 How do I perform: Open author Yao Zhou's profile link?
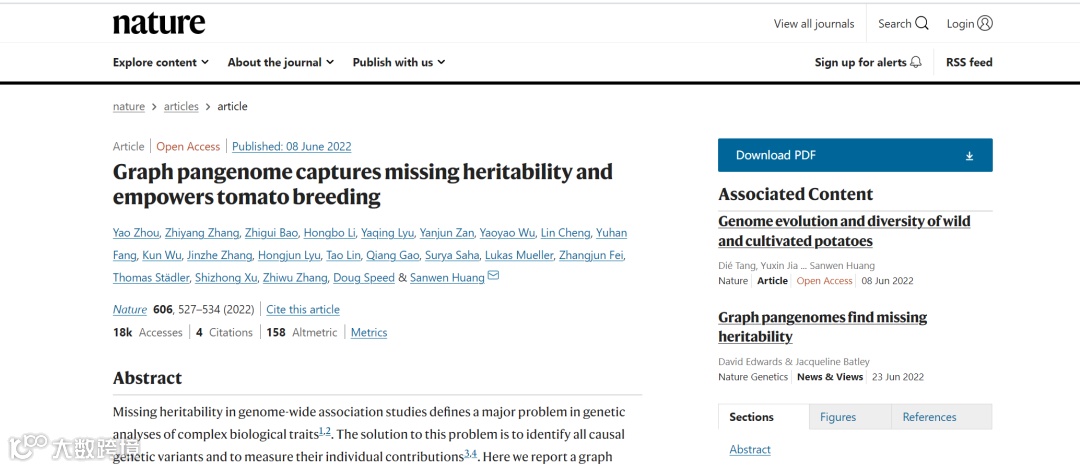(136, 233)
